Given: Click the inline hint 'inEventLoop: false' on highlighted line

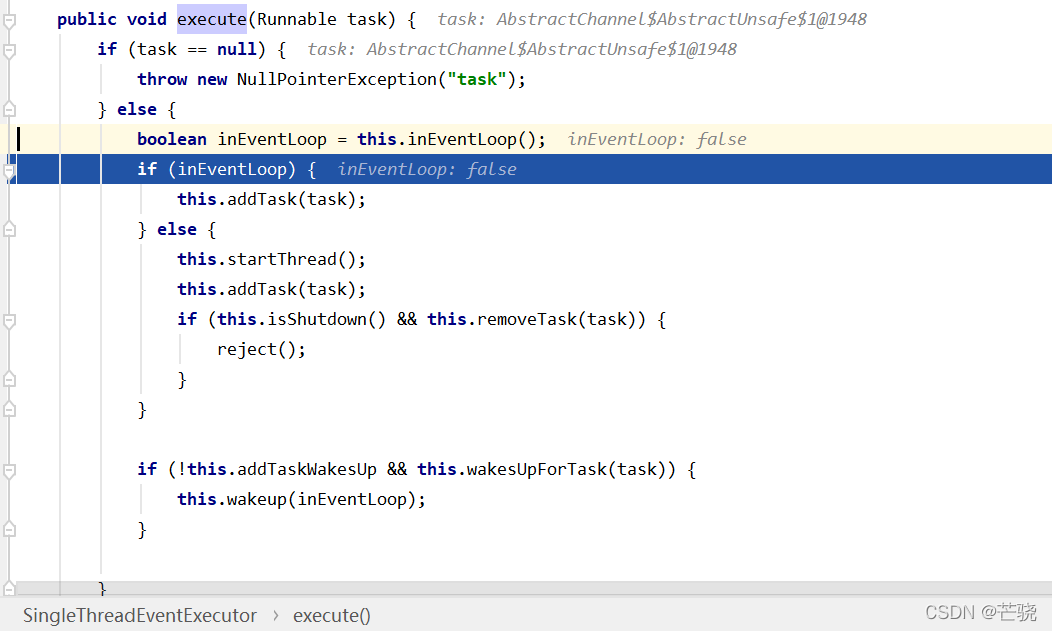Looking at the screenshot, I should pos(427,169).
